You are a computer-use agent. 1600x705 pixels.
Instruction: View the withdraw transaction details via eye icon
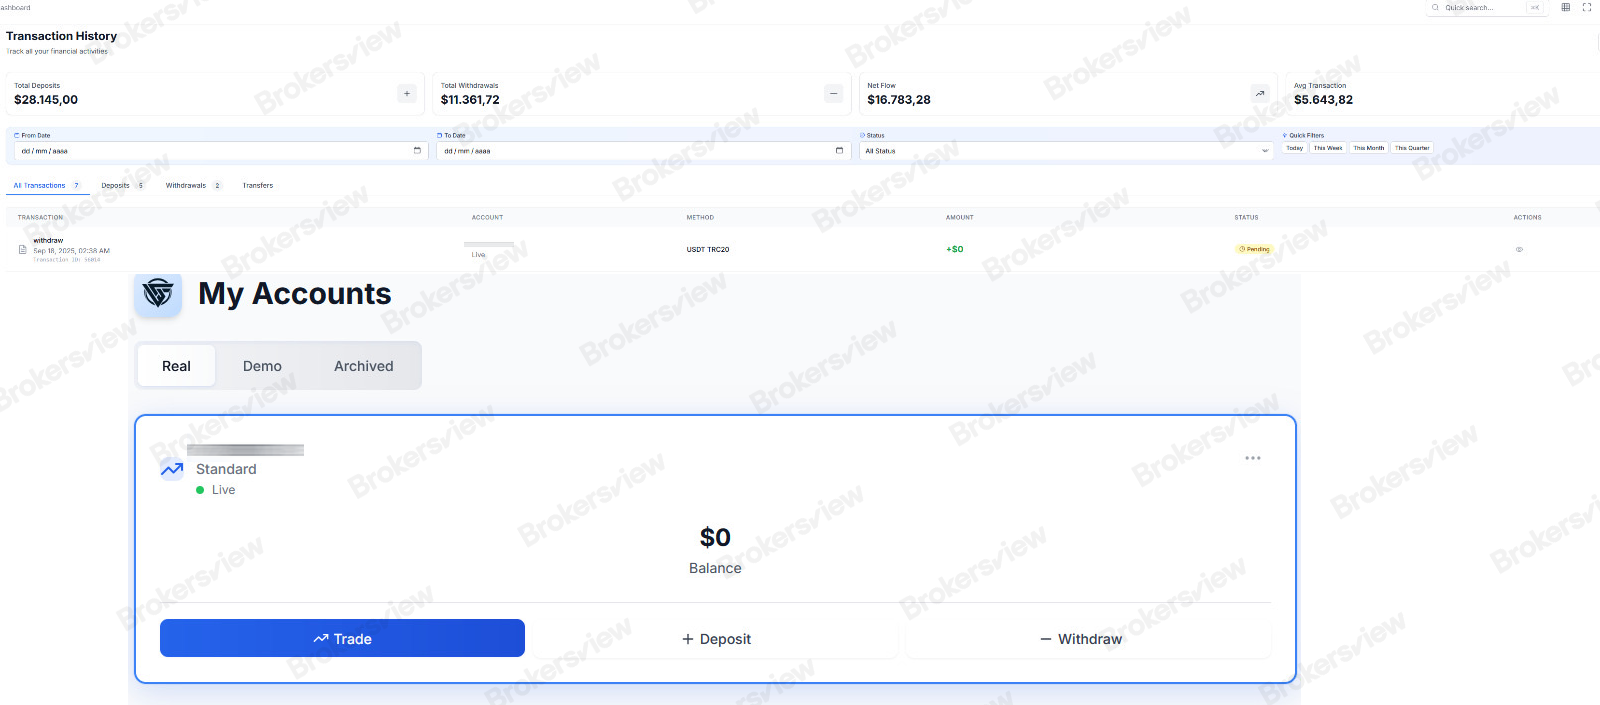tap(1519, 249)
